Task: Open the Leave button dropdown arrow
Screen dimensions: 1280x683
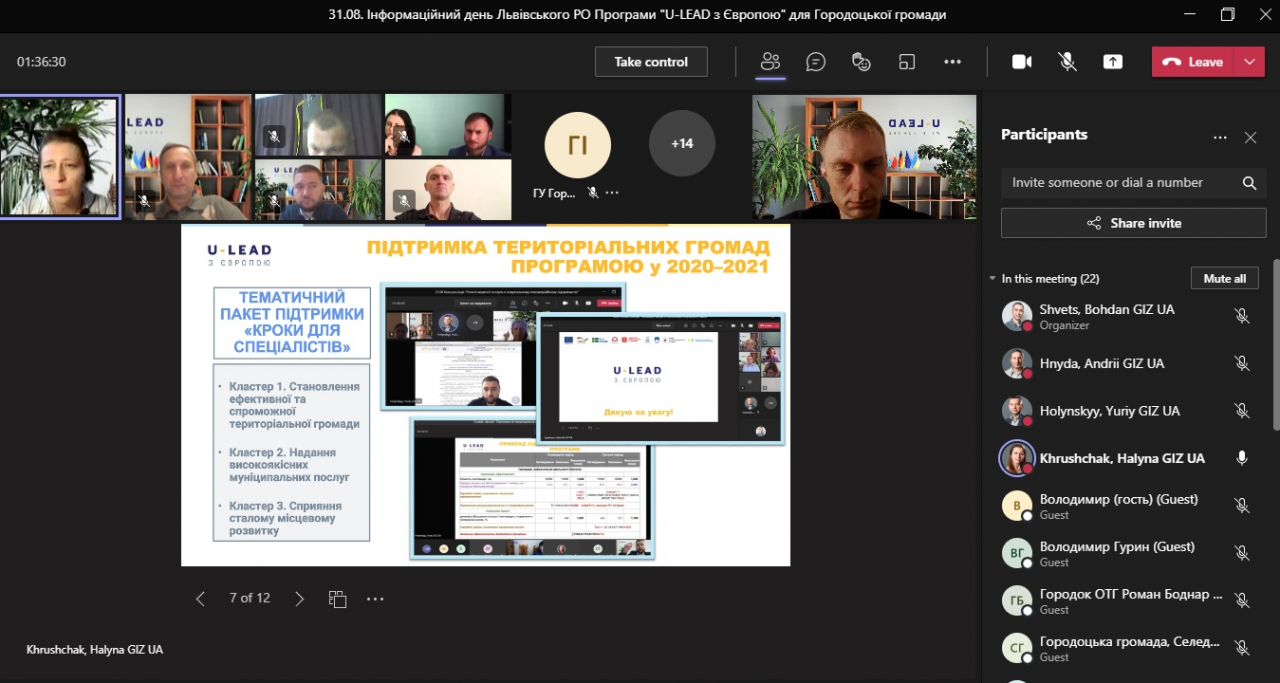Action: [x=1249, y=62]
